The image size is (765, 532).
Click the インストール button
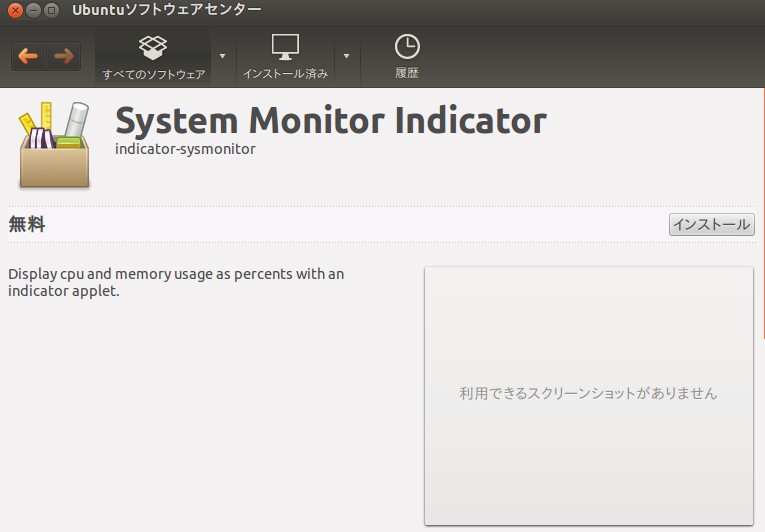[711, 225]
